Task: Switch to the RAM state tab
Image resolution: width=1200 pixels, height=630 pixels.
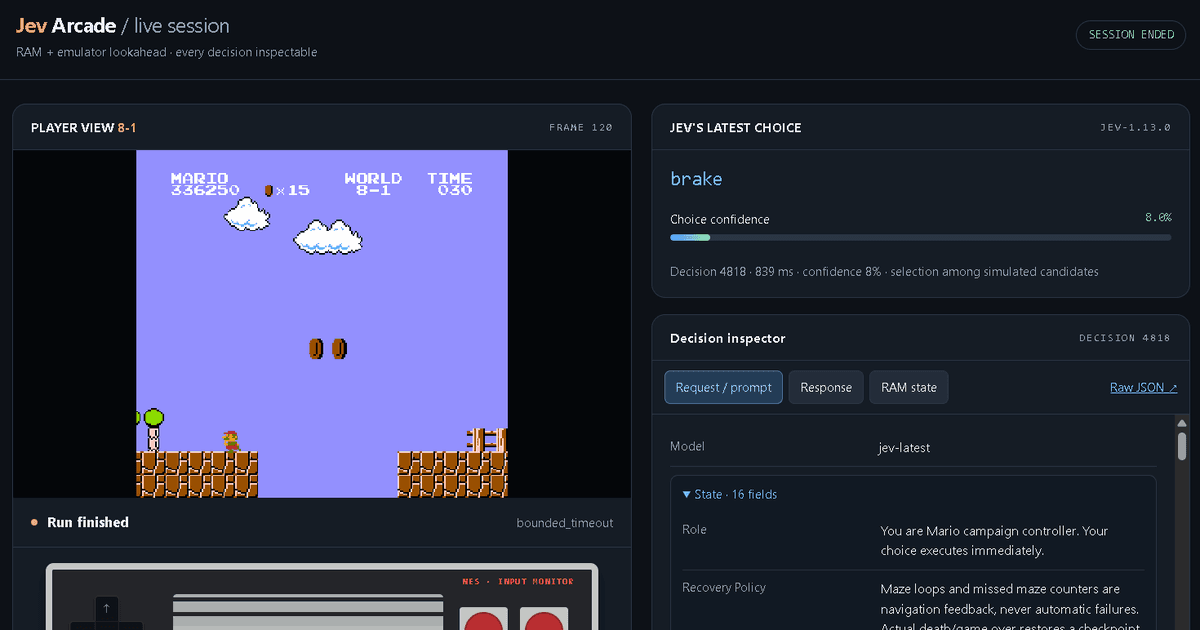Action: [x=909, y=387]
